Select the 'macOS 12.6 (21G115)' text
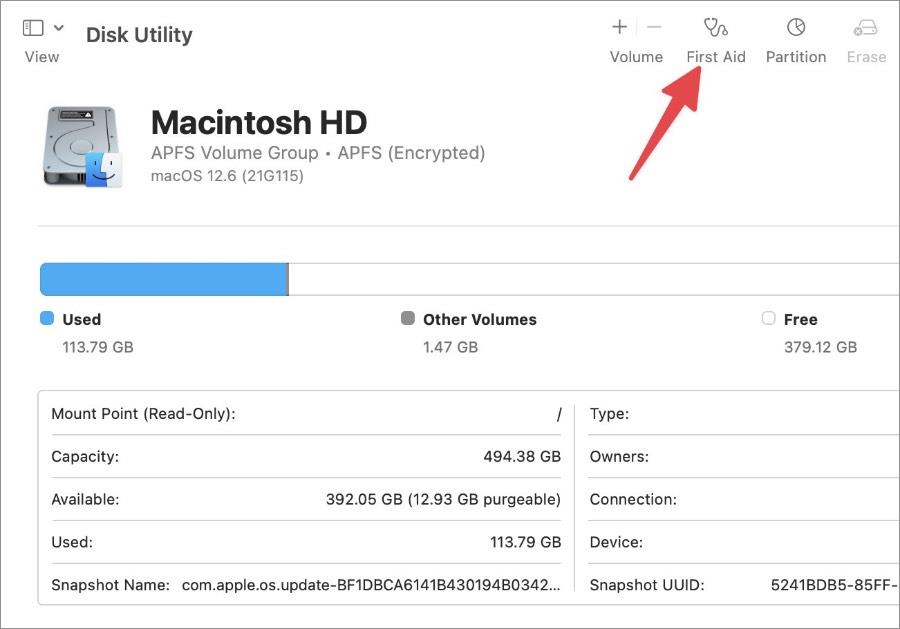900x629 pixels. point(227,176)
